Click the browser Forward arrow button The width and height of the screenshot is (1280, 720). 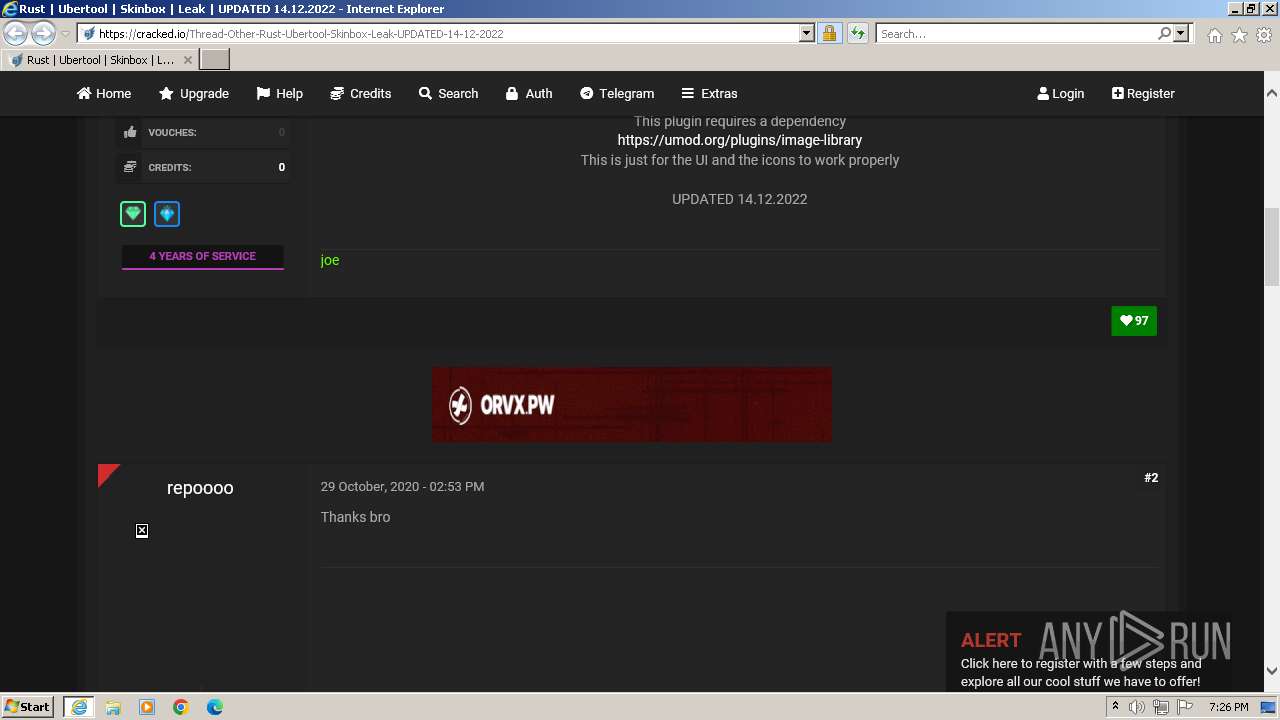pyautogui.click(x=43, y=33)
